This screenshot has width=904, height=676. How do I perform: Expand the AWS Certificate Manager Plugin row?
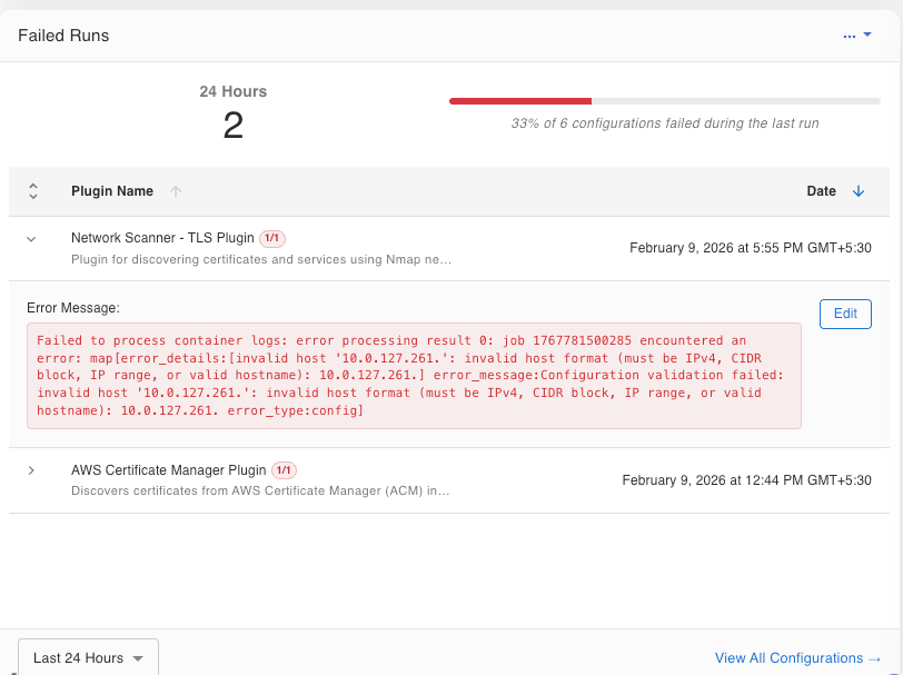[32, 471]
